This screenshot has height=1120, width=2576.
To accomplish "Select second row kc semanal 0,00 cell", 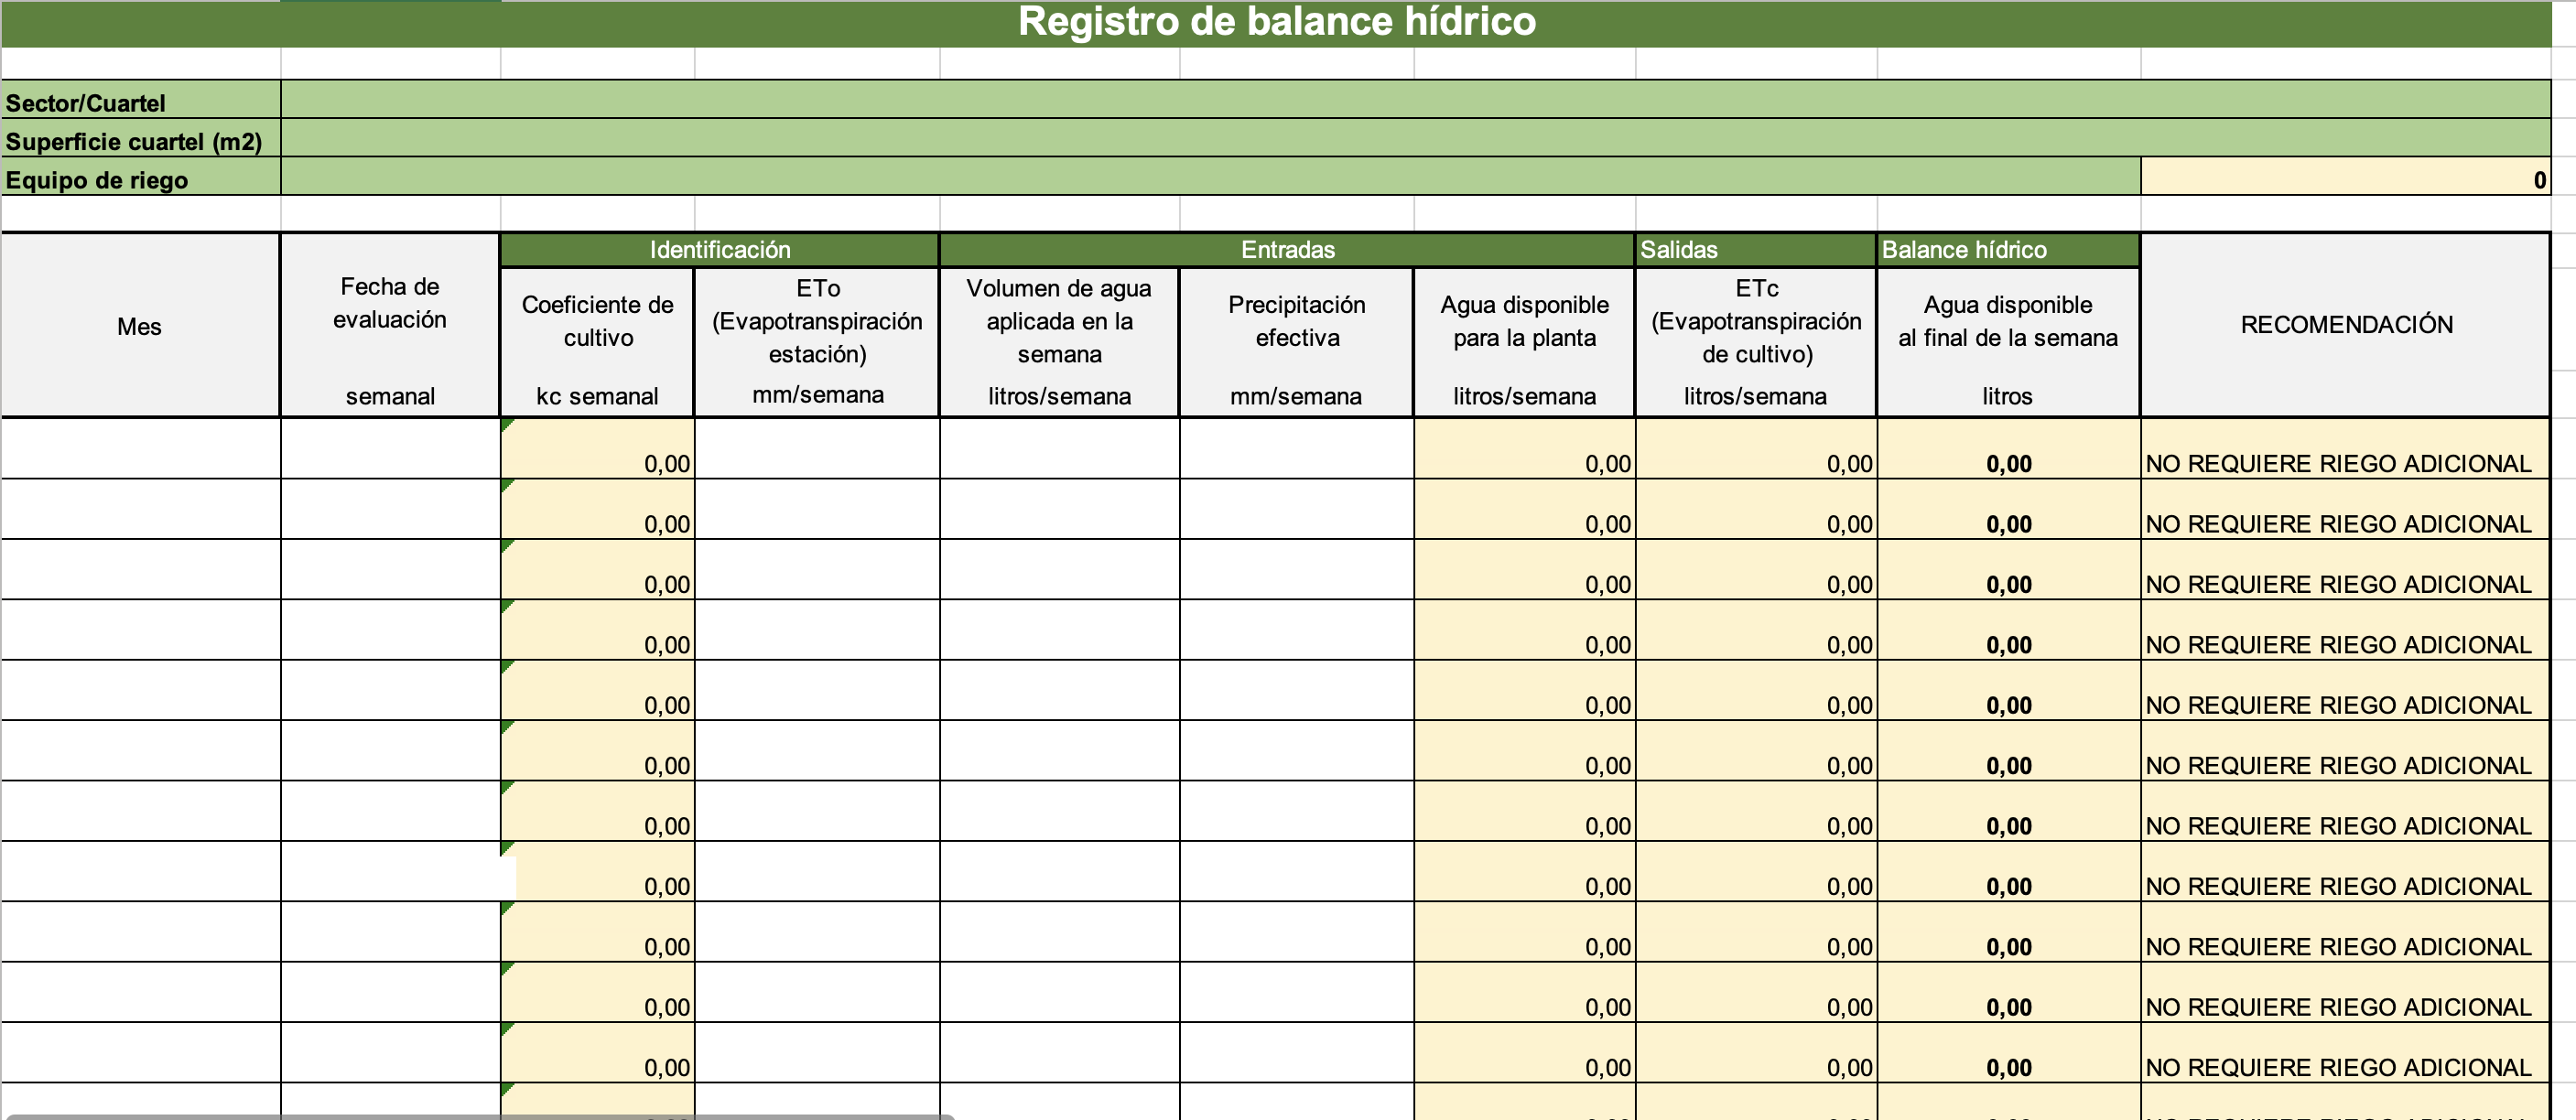I will 598,510.
